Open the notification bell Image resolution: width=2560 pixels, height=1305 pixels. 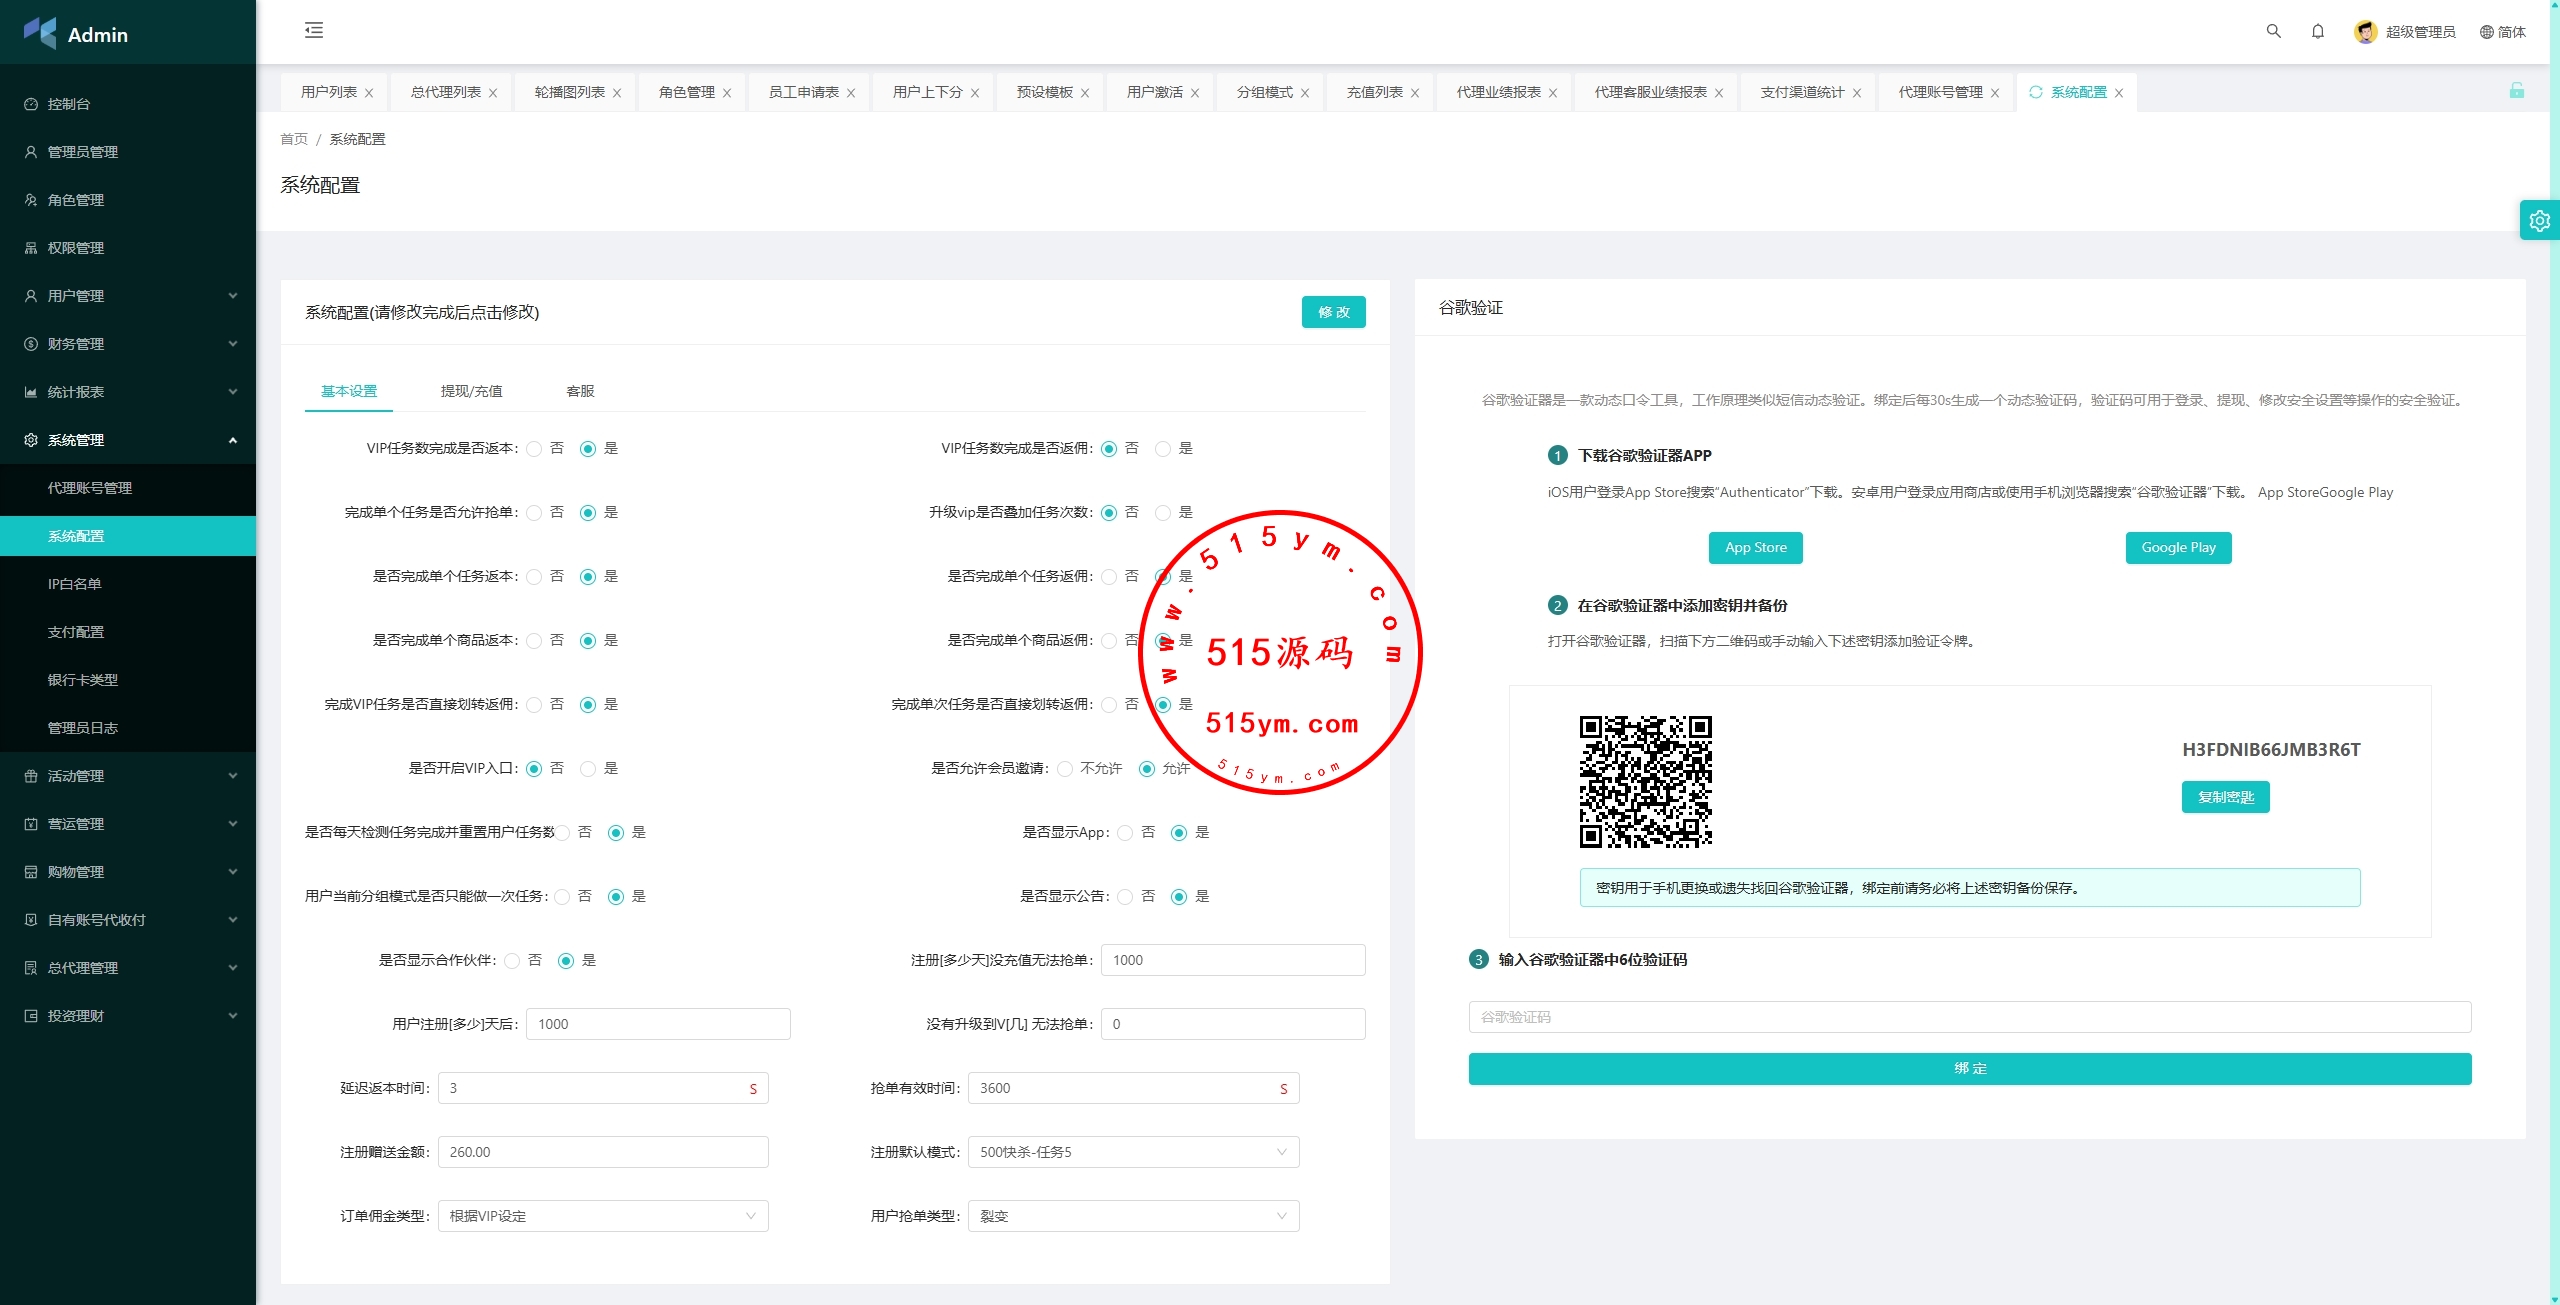(2317, 31)
